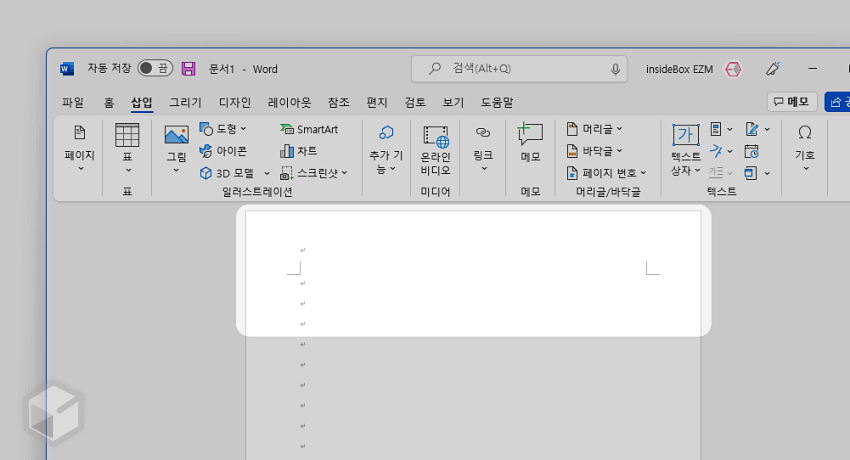This screenshot has height=460, width=850.
Task: Click the 아이콘 icons button
Action: point(223,151)
